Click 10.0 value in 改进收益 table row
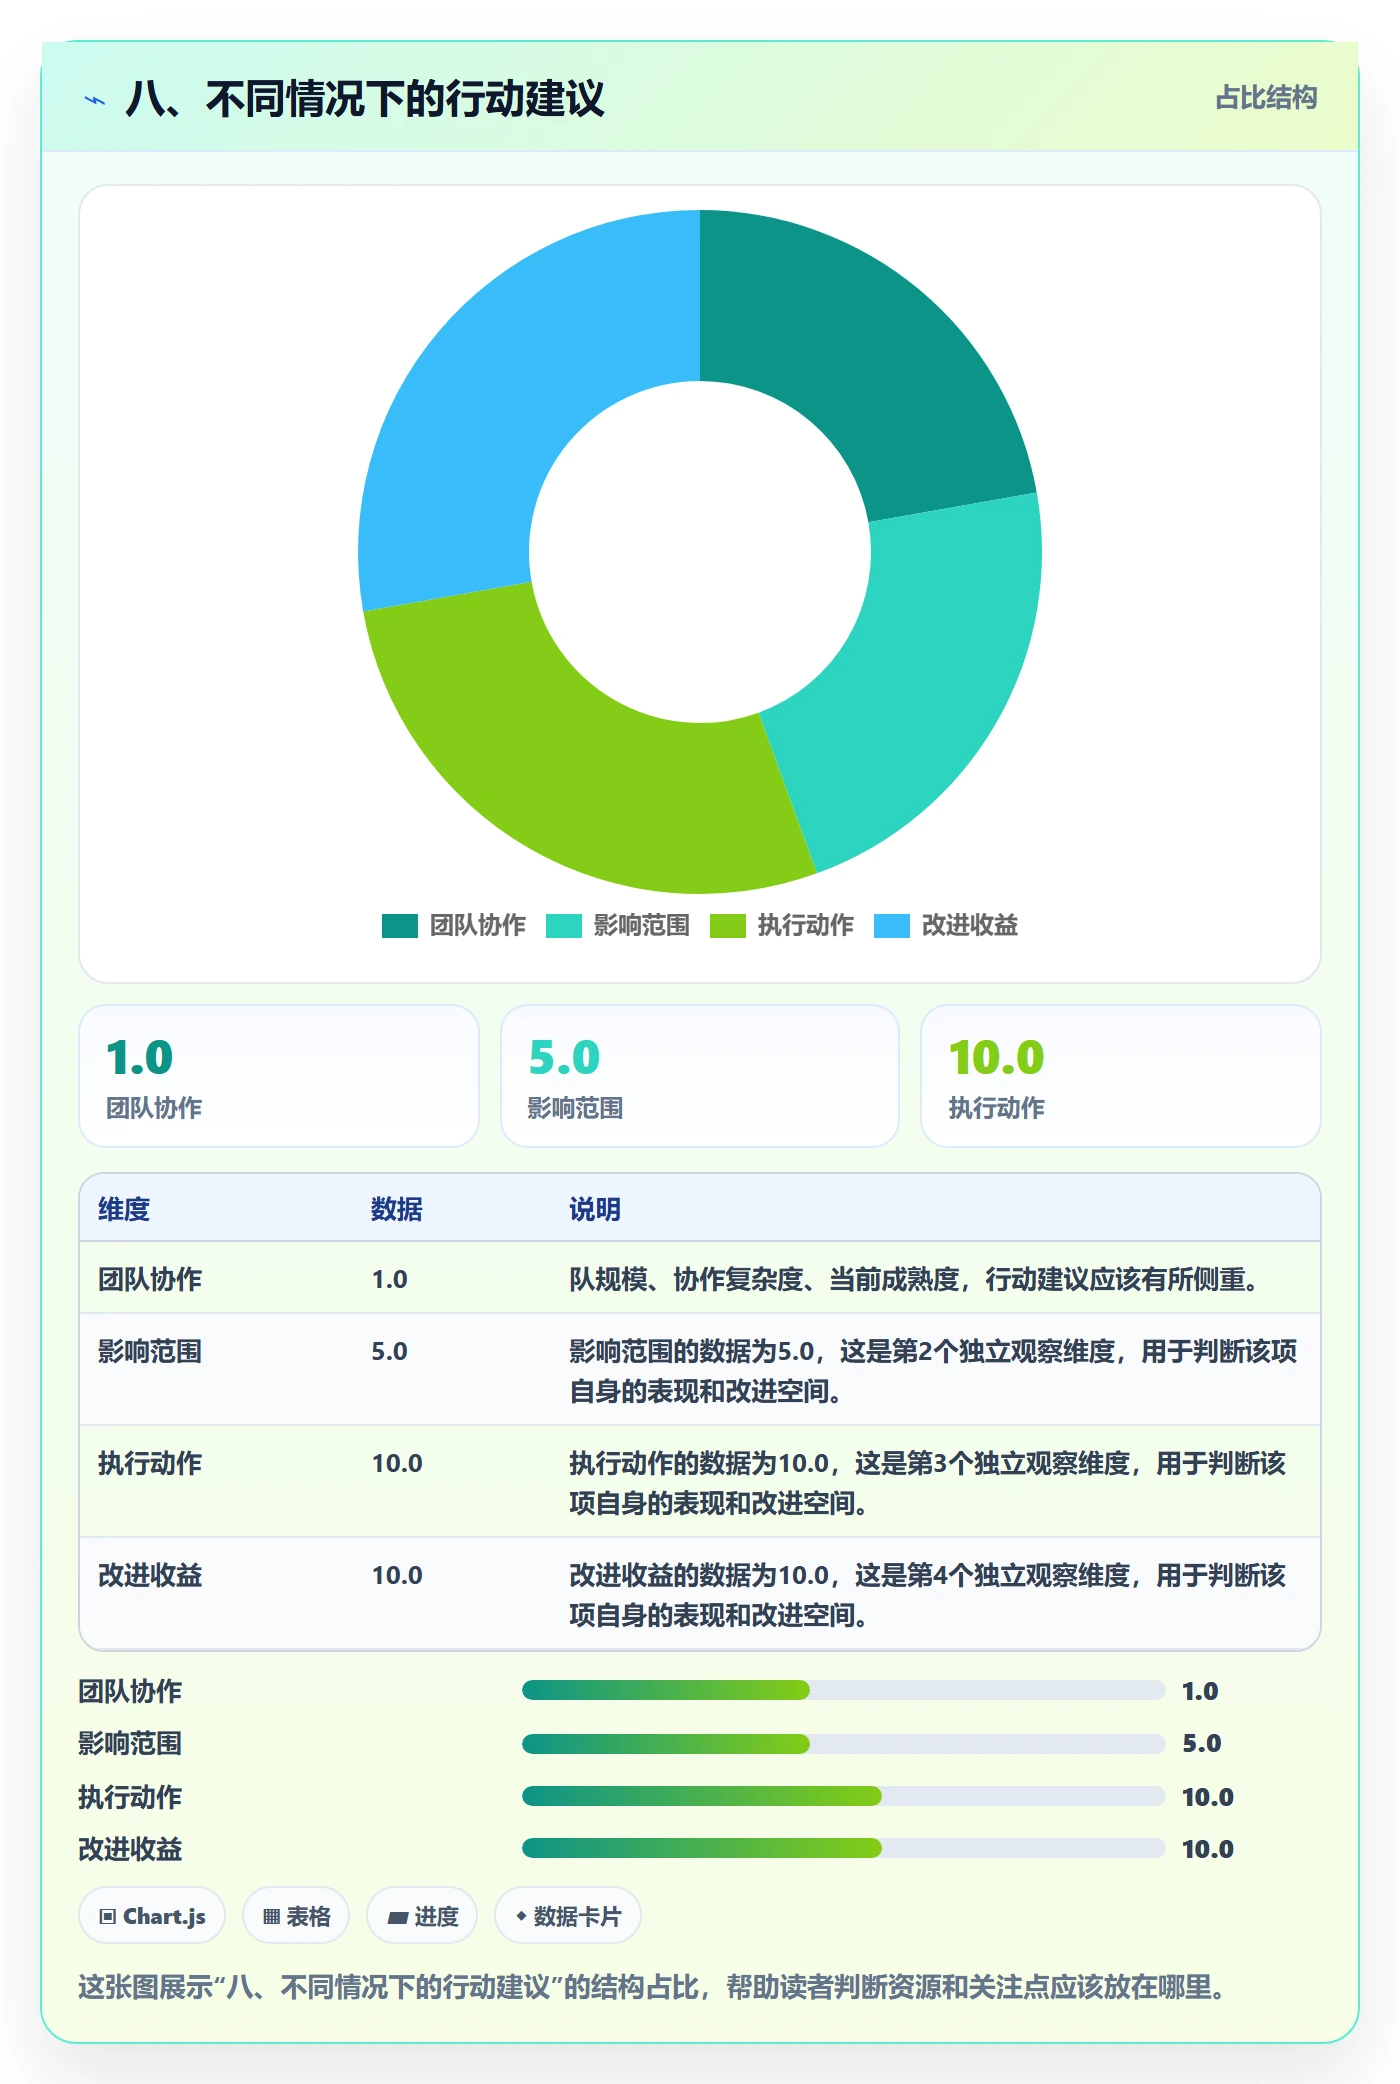 pyautogui.click(x=397, y=1575)
